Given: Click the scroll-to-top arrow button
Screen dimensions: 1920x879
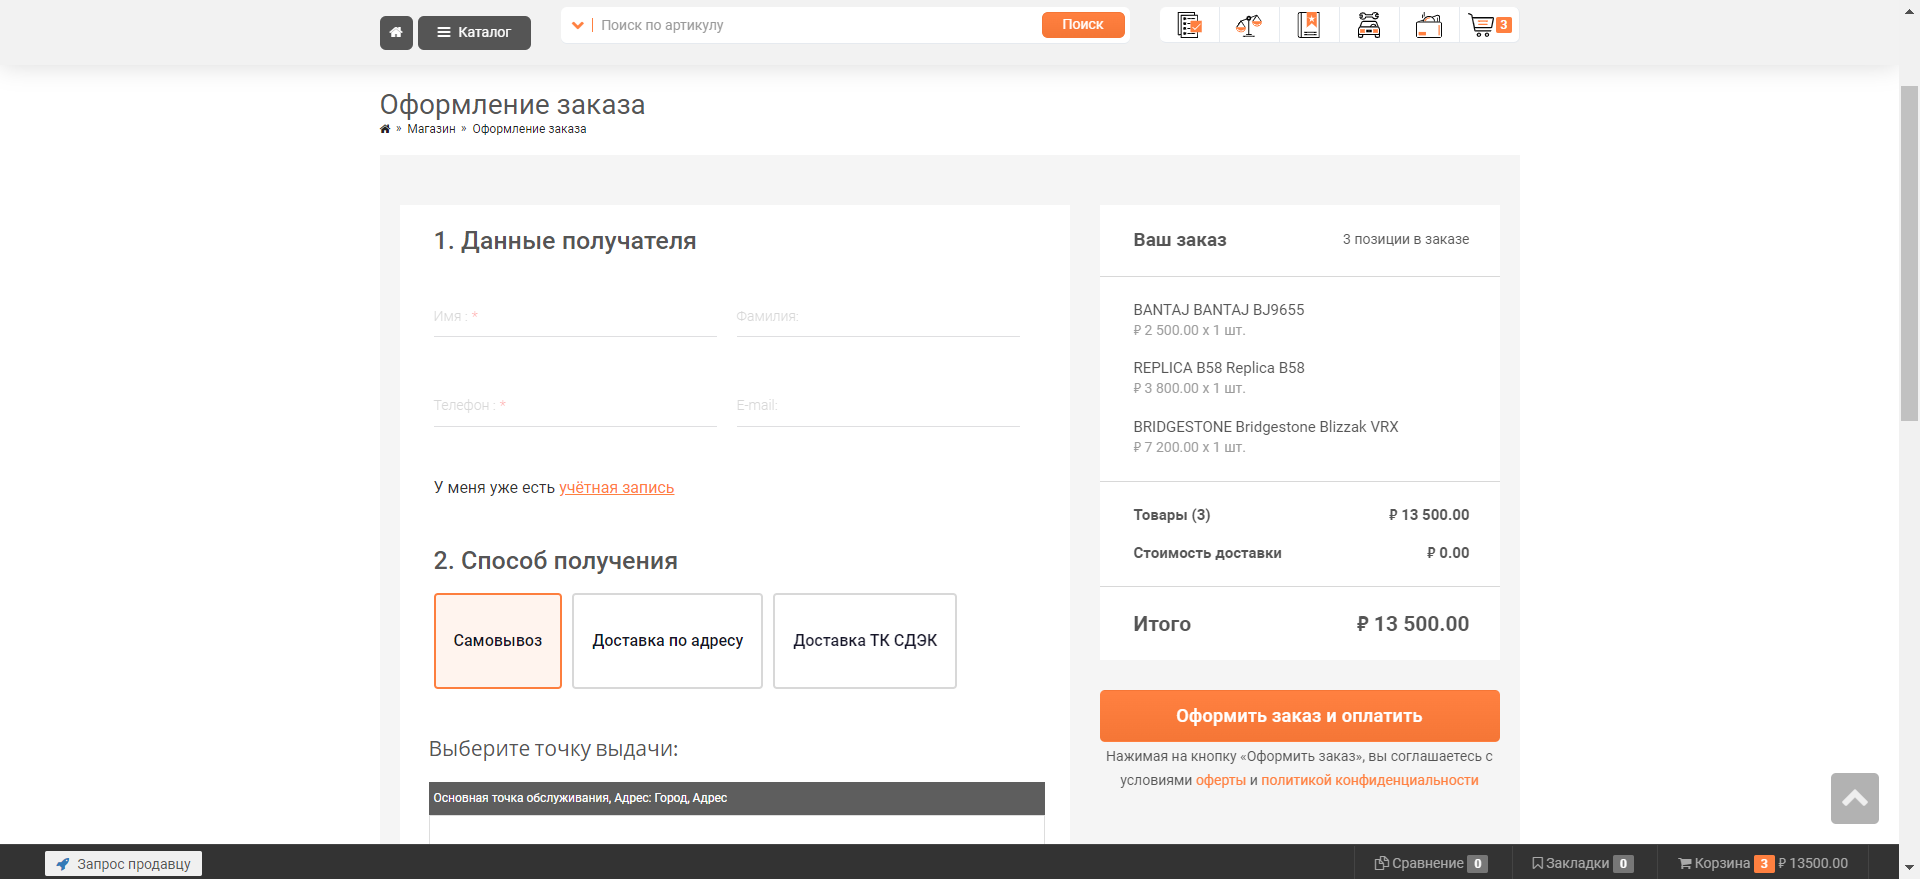Looking at the screenshot, I should (1854, 798).
